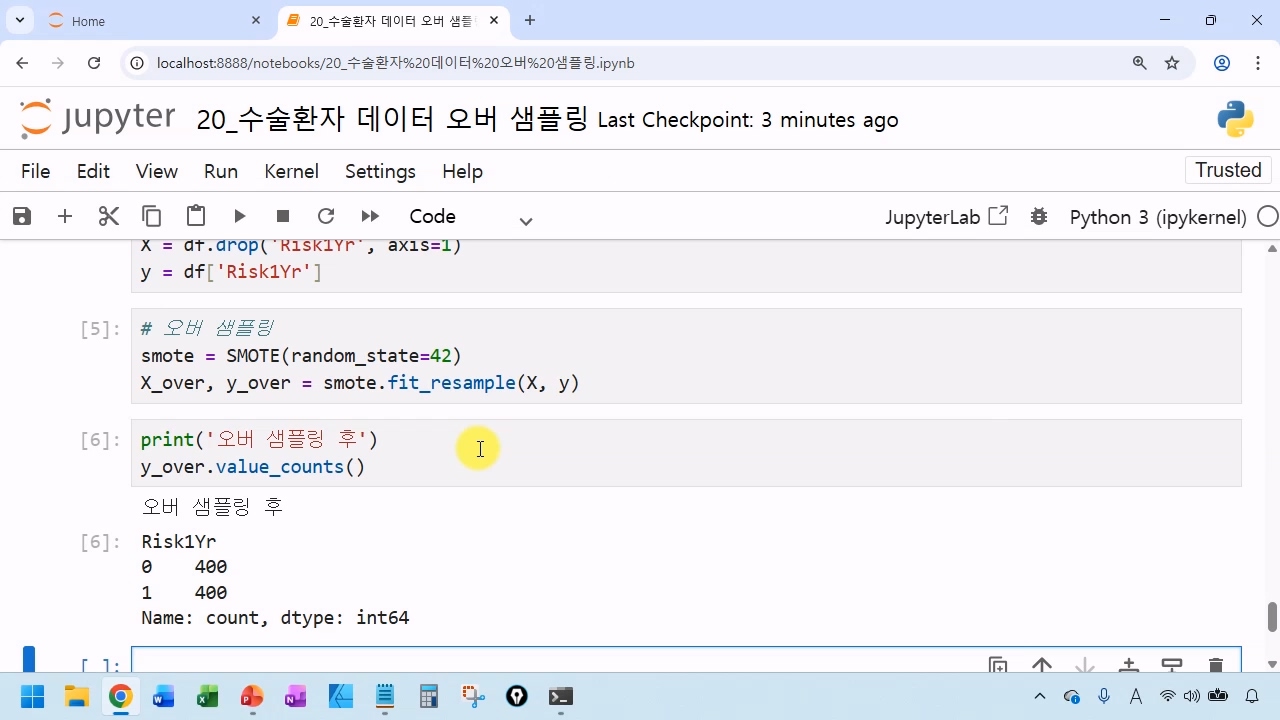The width and height of the screenshot is (1280, 720).
Task: Show hidden system tray icons
Action: coord(1040,696)
